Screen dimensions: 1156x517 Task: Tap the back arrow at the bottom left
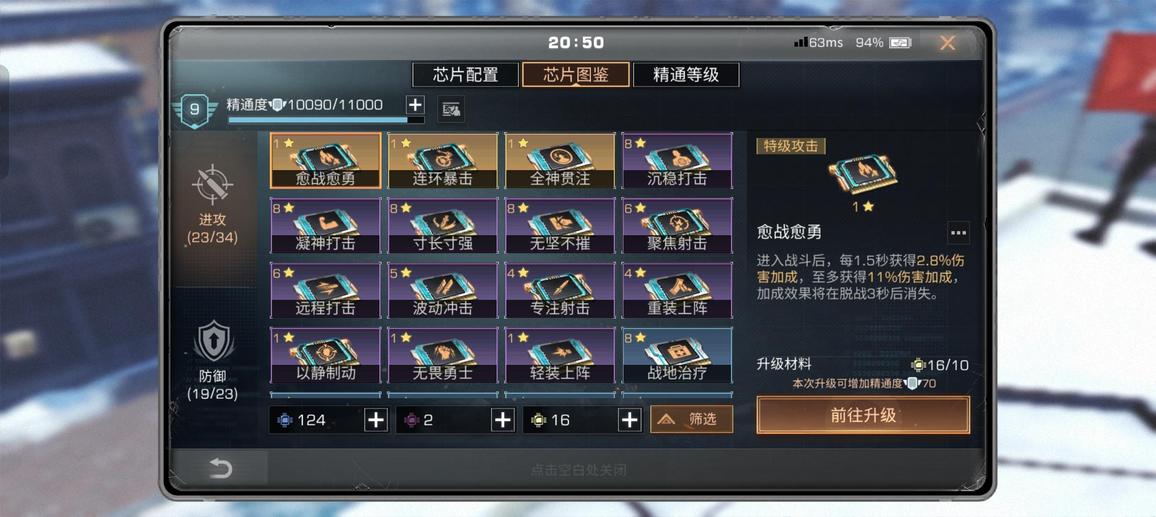click(x=220, y=468)
